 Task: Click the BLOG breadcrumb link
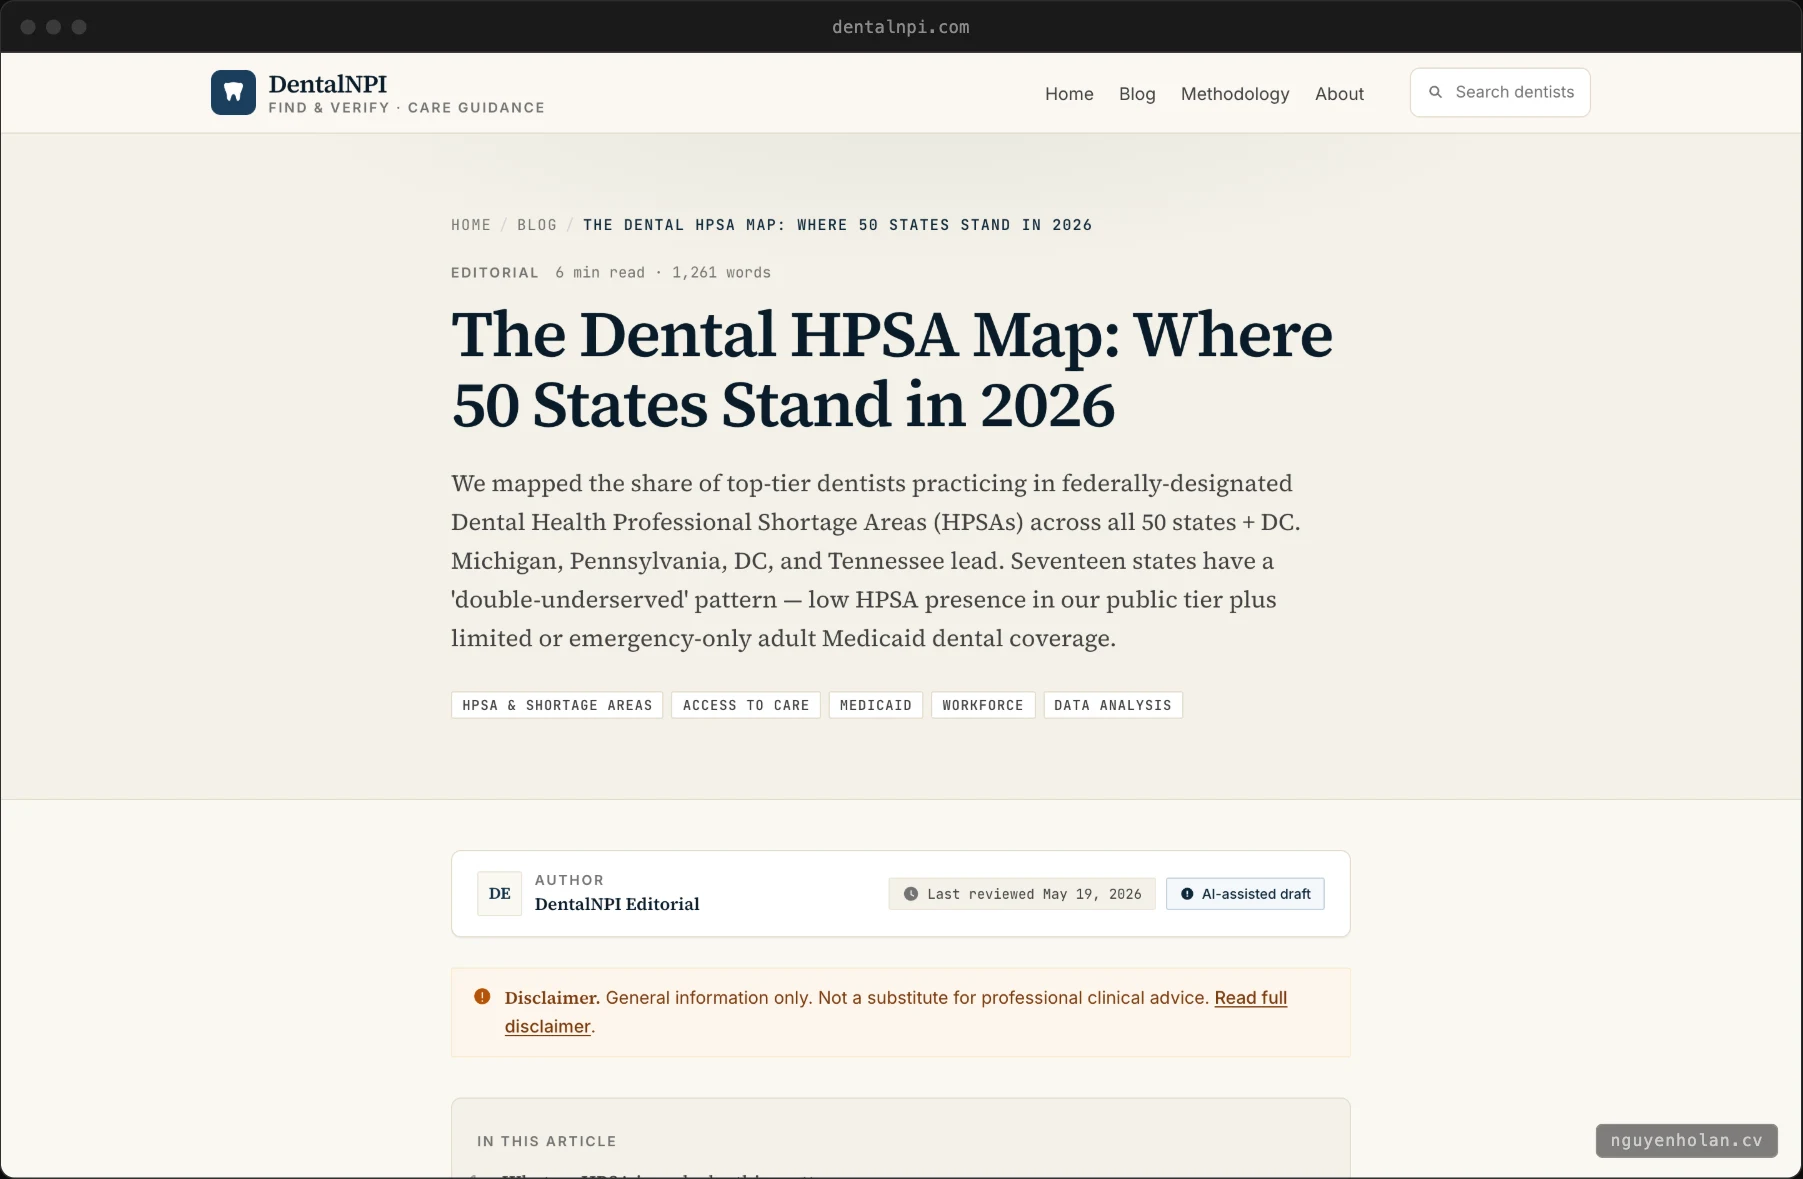pyautogui.click(x=537, y=225)
